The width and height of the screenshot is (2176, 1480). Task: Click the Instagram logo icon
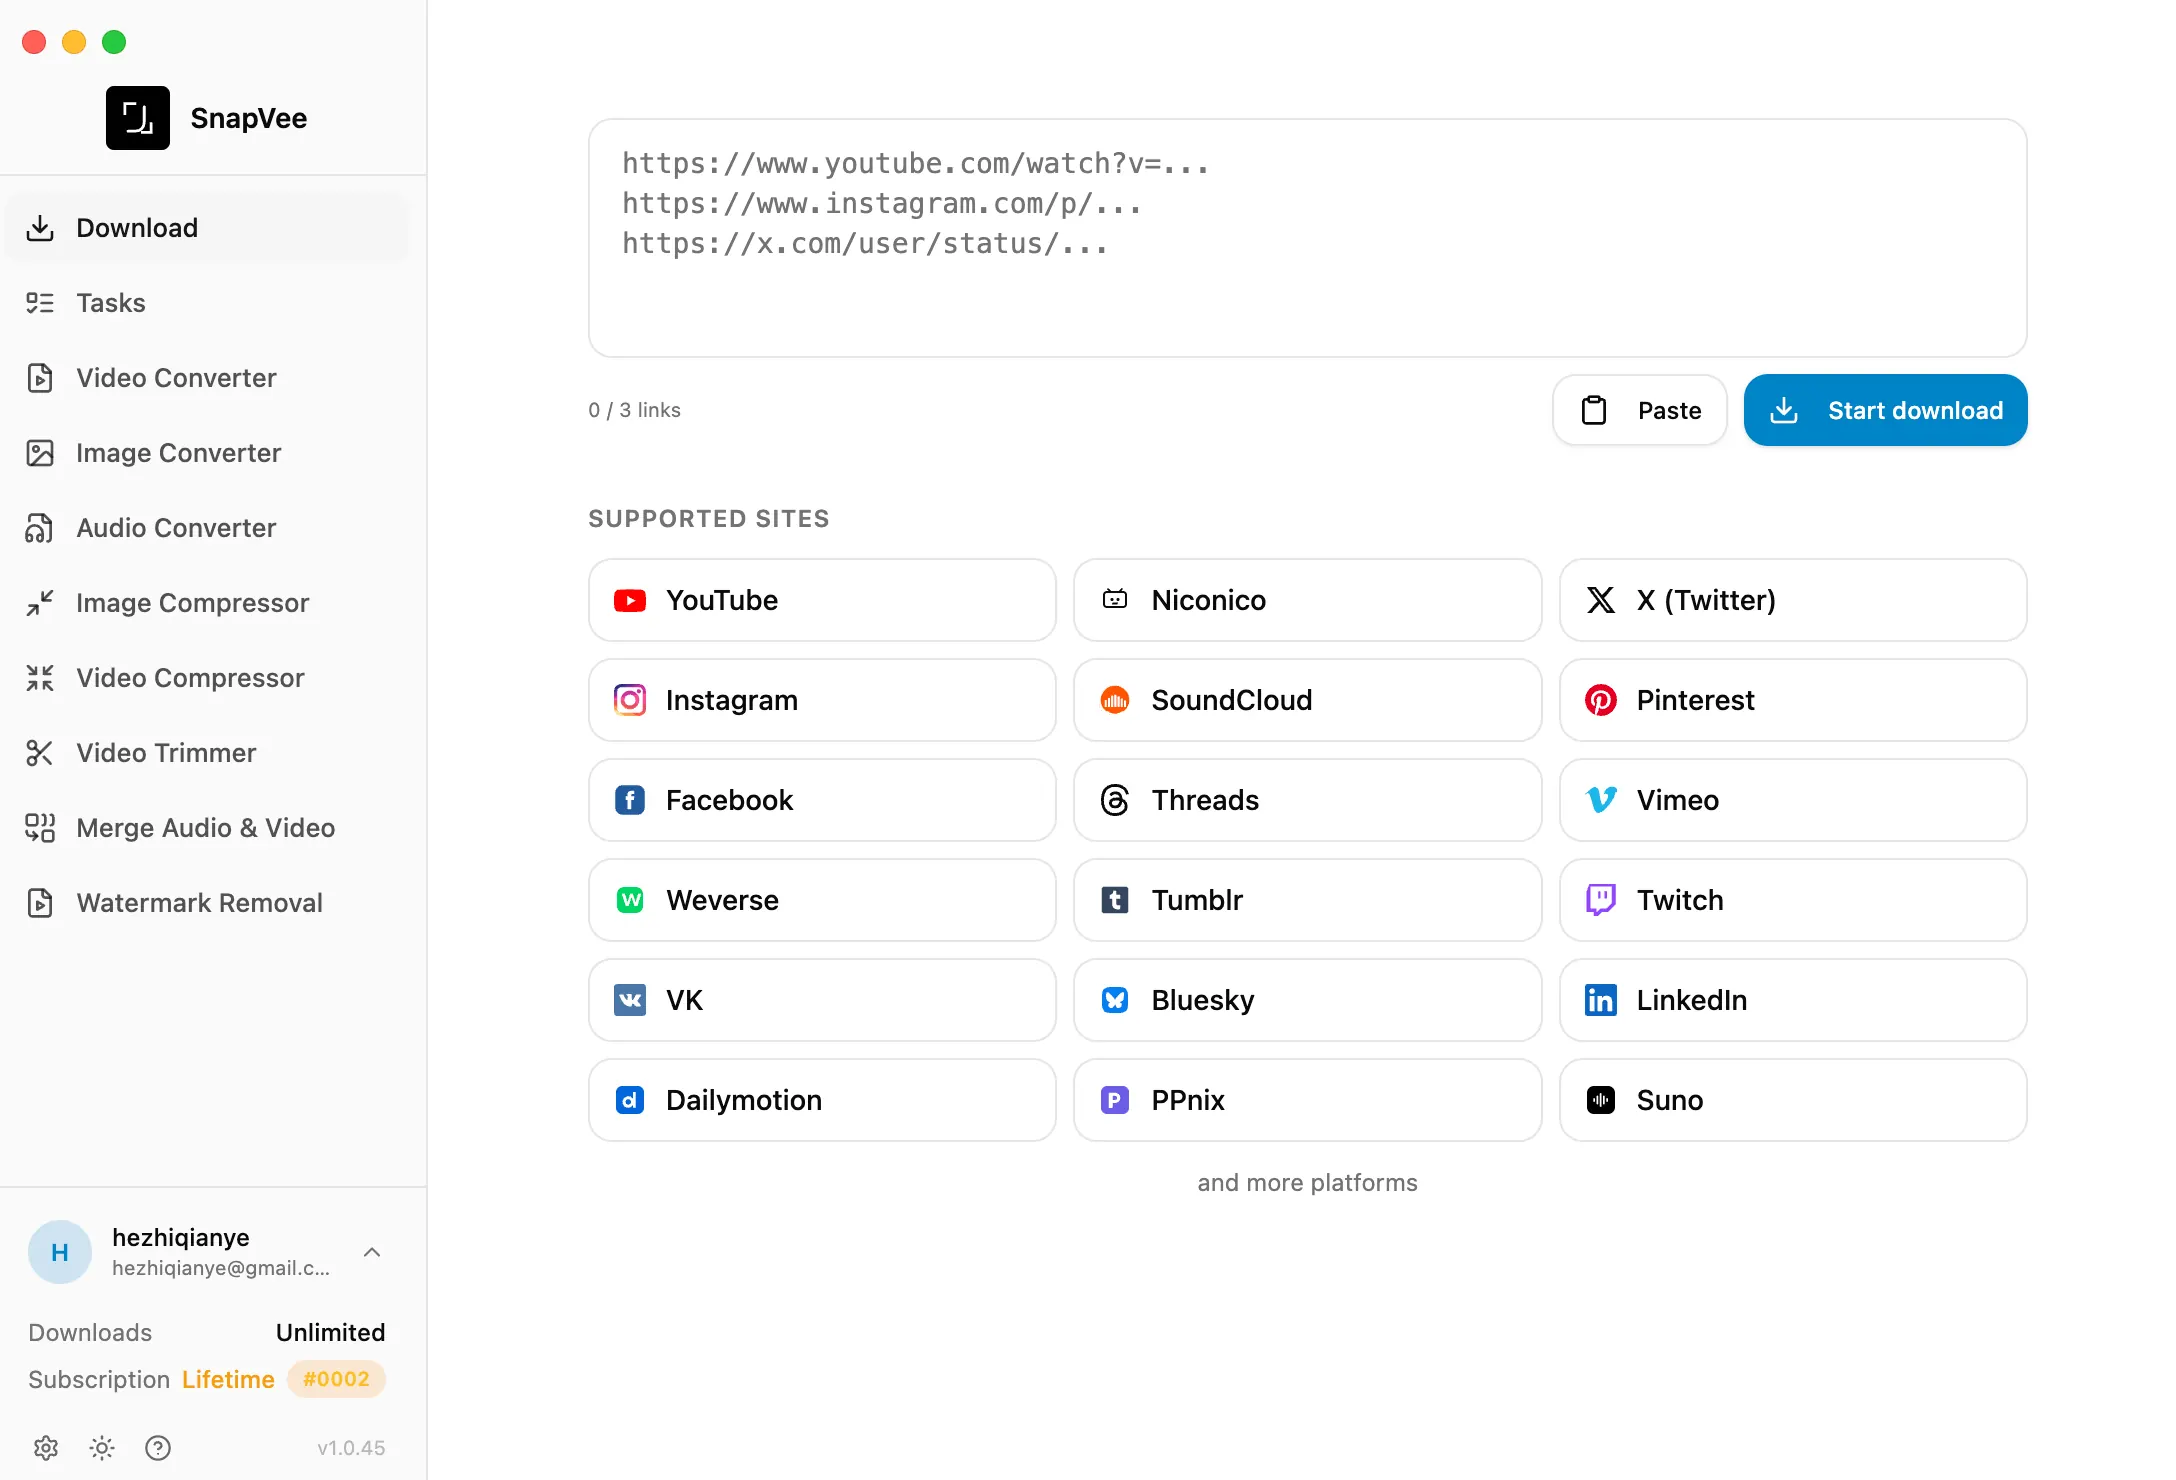[630, 700]
